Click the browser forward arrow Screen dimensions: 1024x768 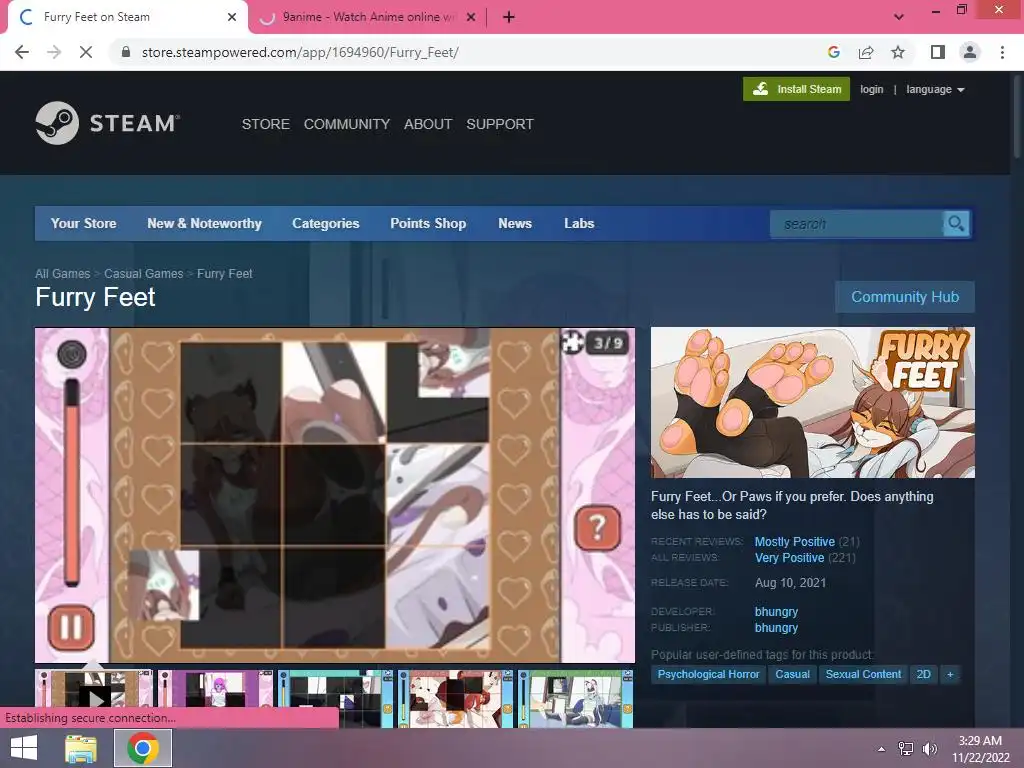tap(54, 52)
